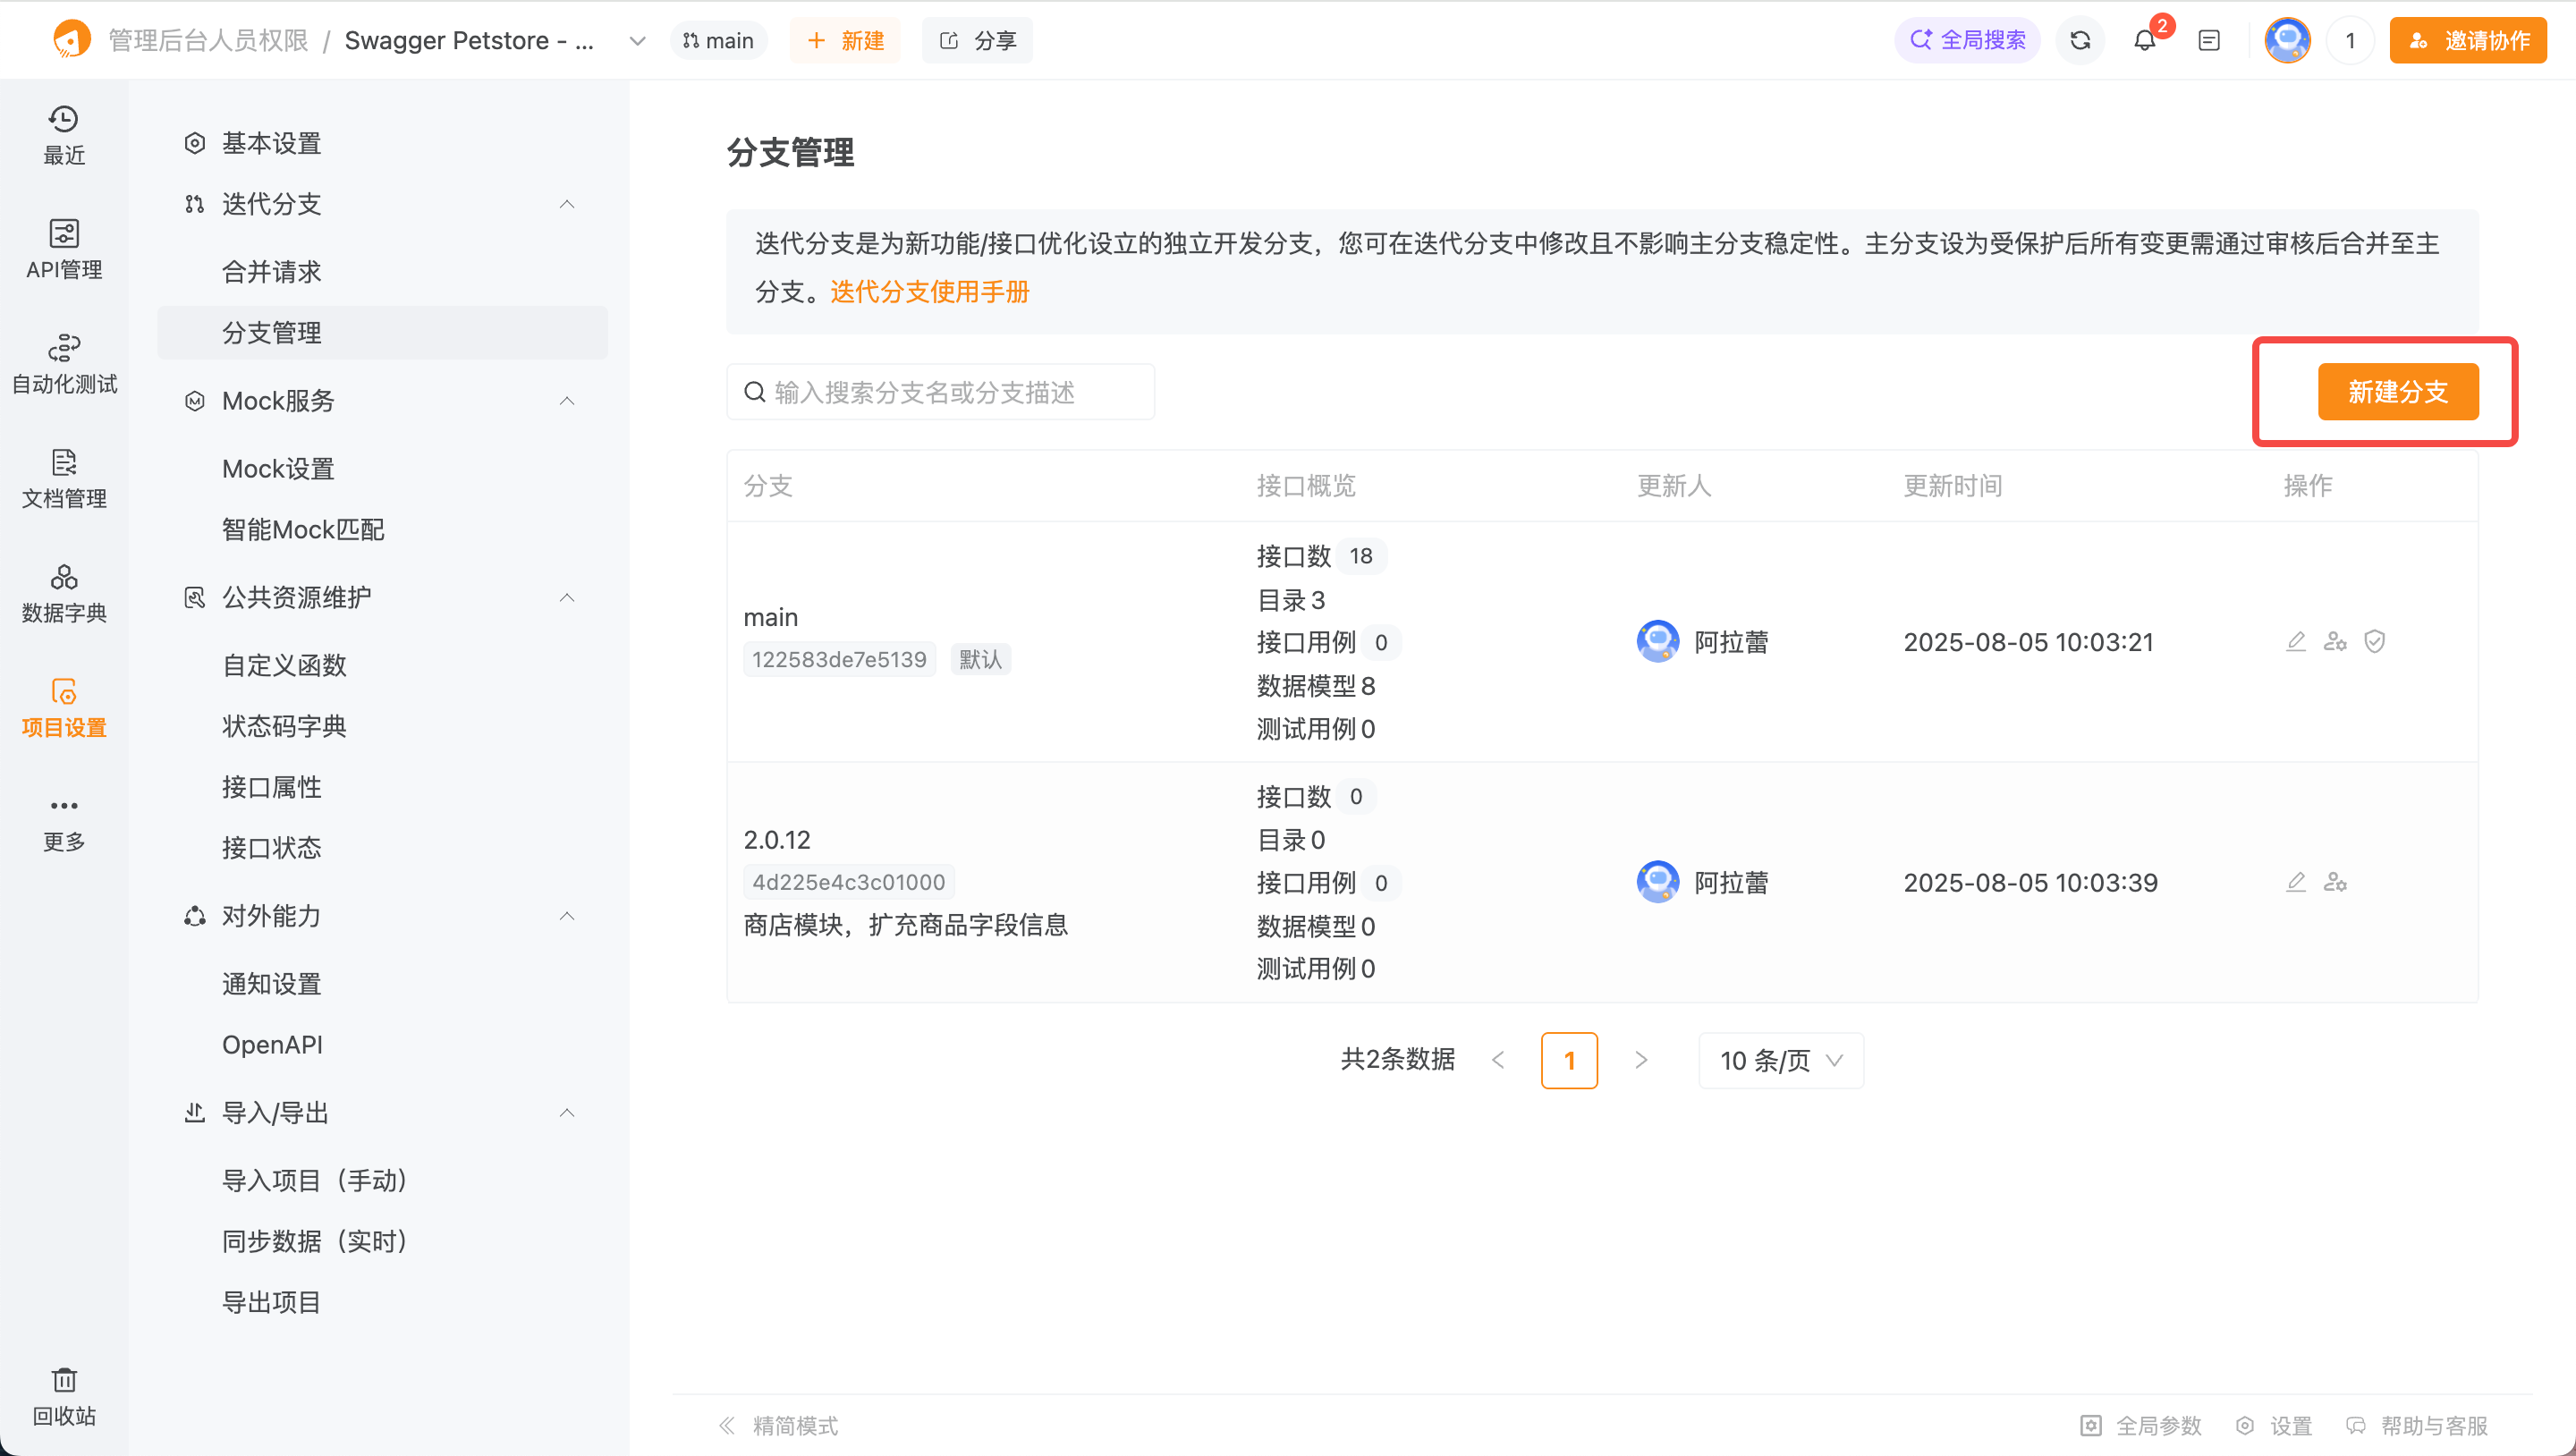Open the main branch selector
2576x1456 pixels.
pyautogui.click(x=718, y=40)
